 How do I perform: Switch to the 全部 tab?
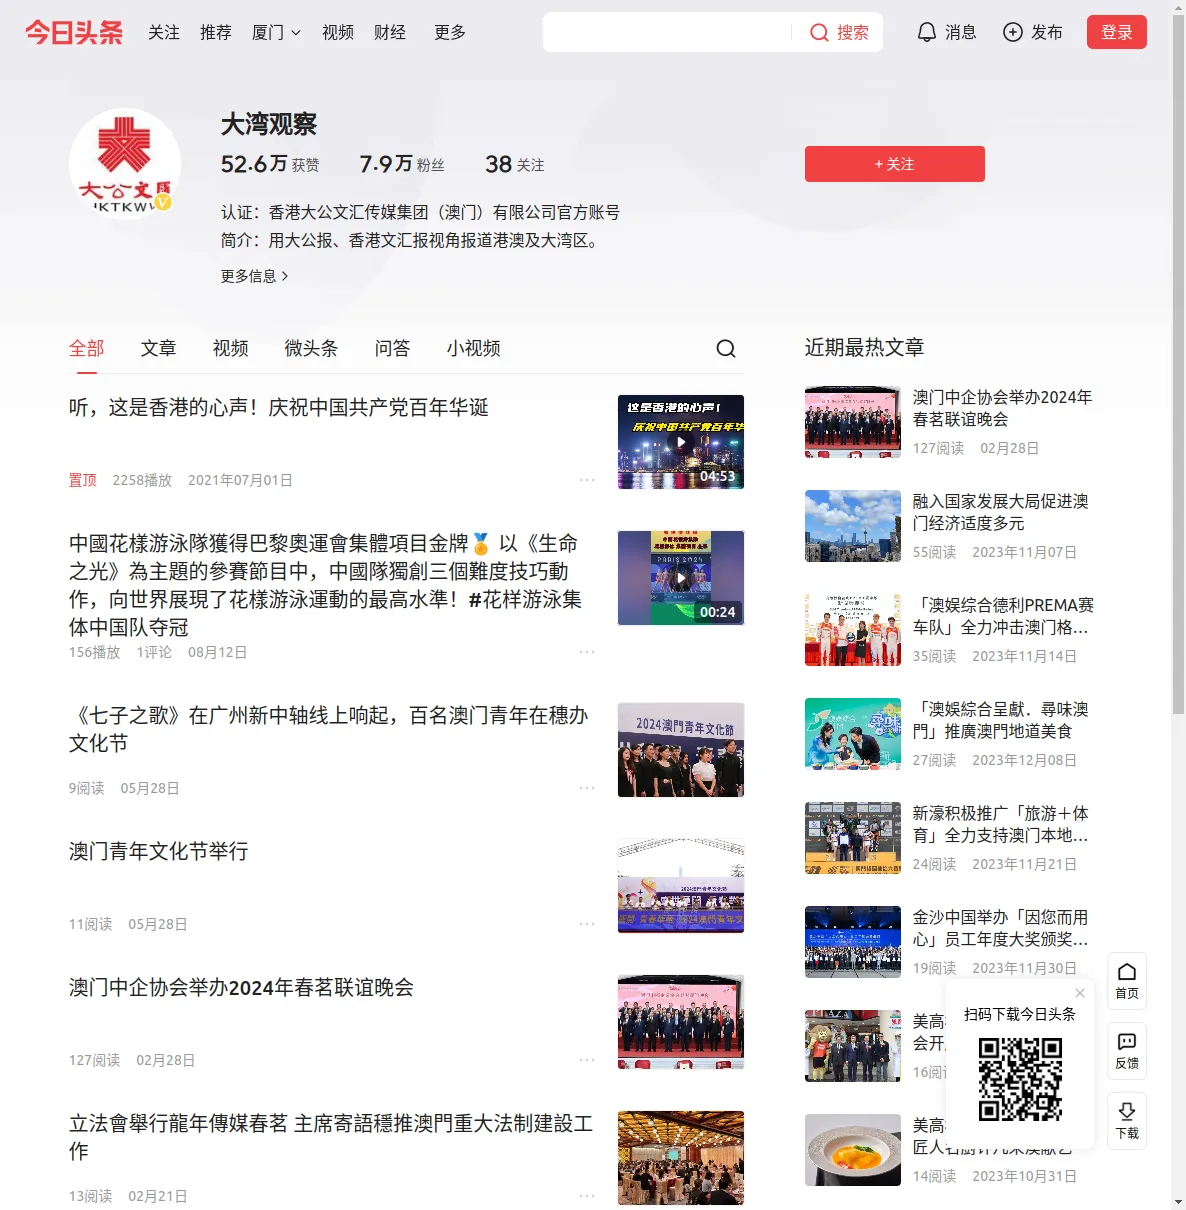click(x=87, y=348)
